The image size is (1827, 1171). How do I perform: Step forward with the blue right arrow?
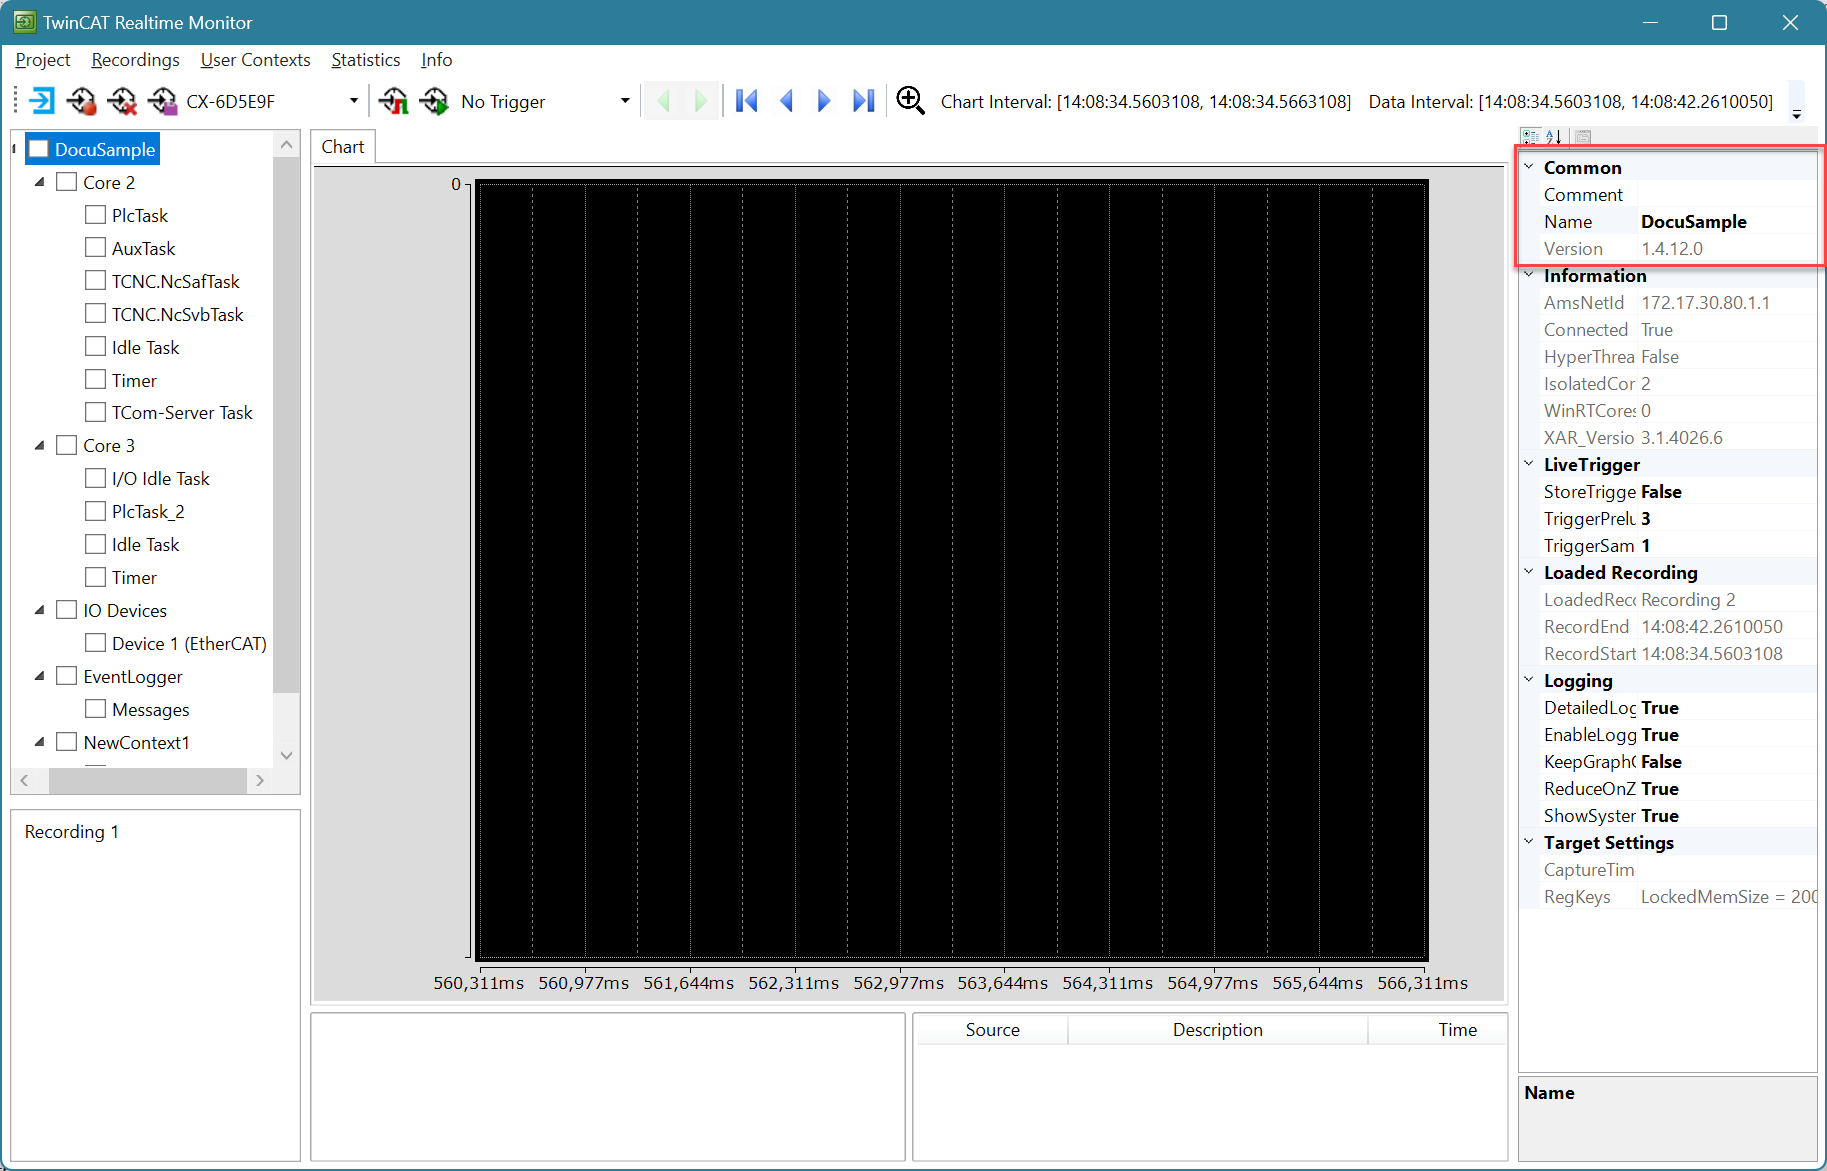pos(824,101)
